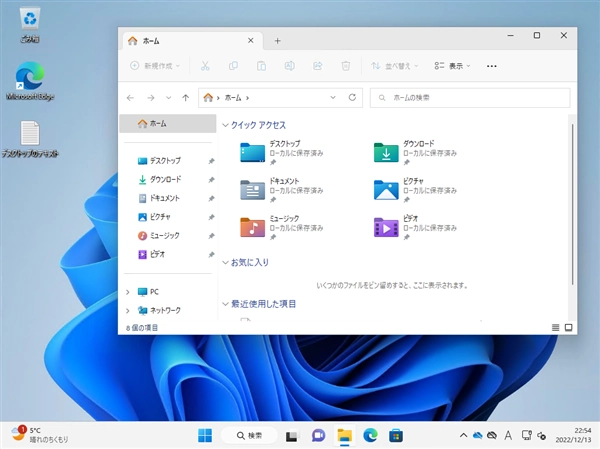Screen dimensions: 600x449
Task: Open the 並べ替え sort dropdown
Action: [x=395, y=66]
